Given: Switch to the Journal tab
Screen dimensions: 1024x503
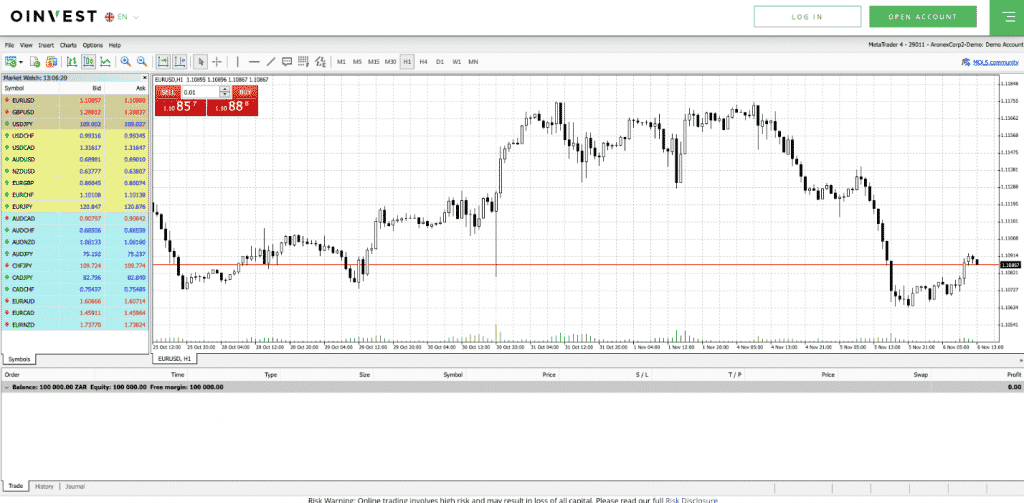Looking at the screenshot, I should point(74,487).
